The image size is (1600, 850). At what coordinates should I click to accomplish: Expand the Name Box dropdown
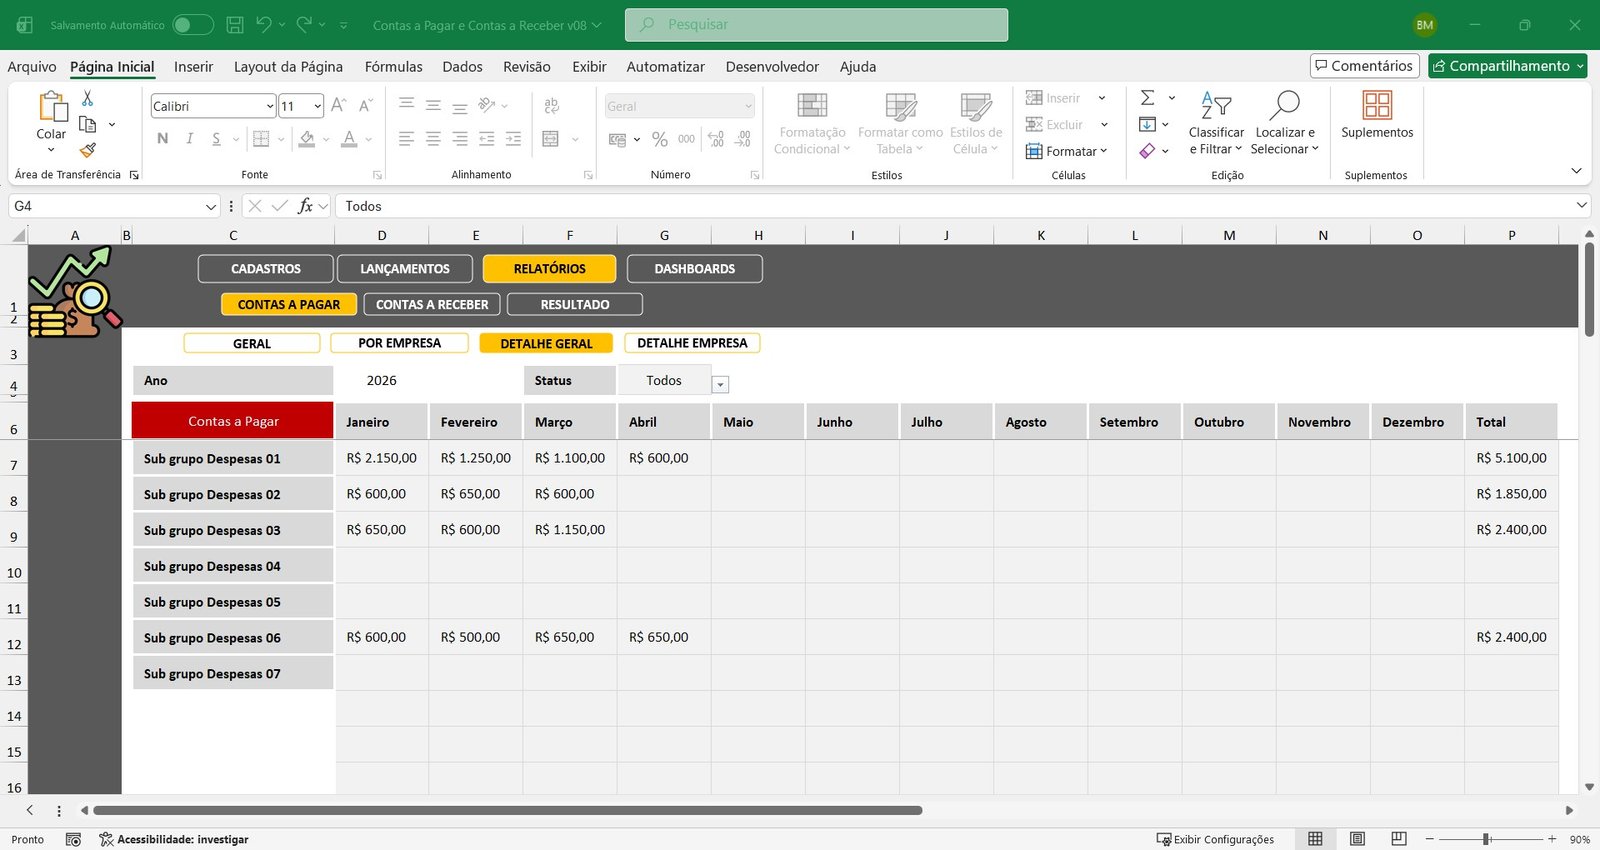point(210,206)
